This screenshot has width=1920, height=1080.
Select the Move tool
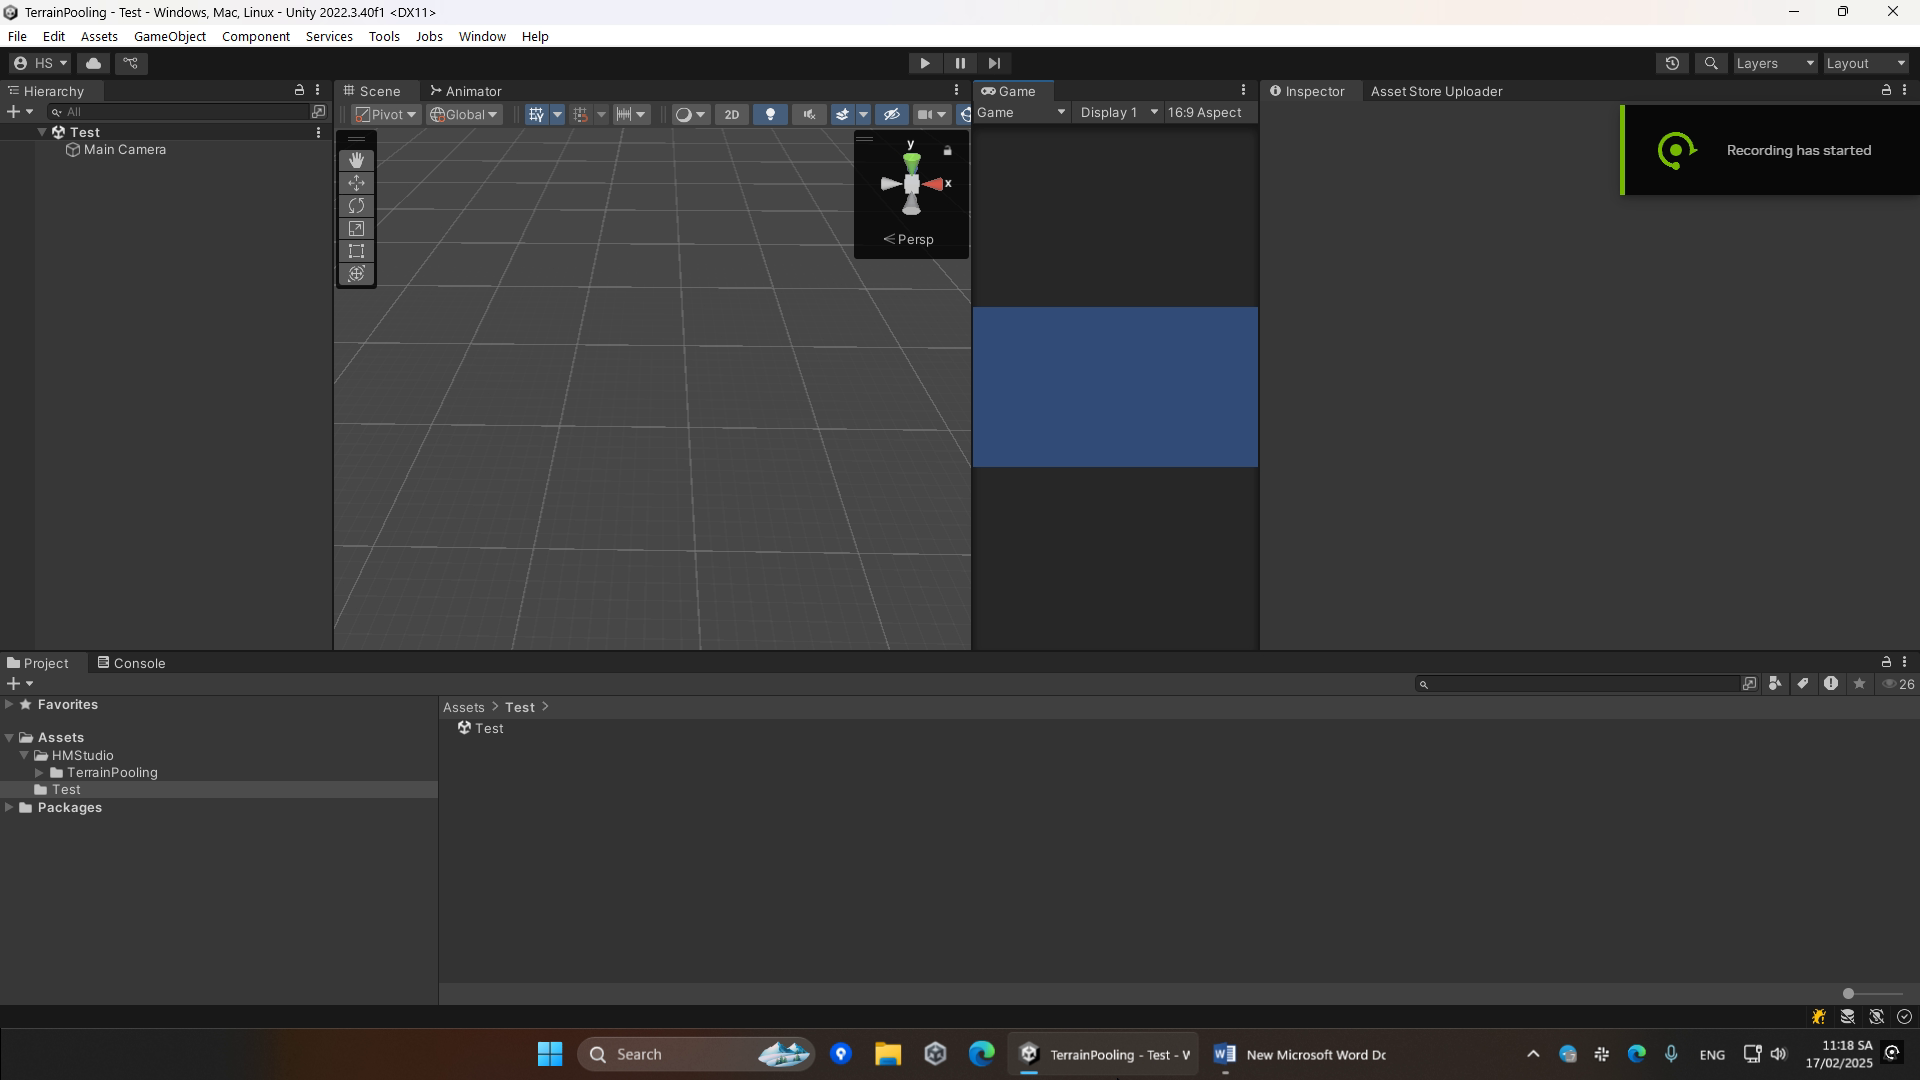click(x=356, y=183)
